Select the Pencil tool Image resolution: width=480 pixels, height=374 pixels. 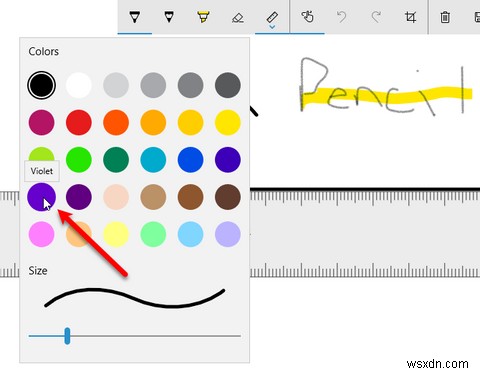[x=169, y=17]
